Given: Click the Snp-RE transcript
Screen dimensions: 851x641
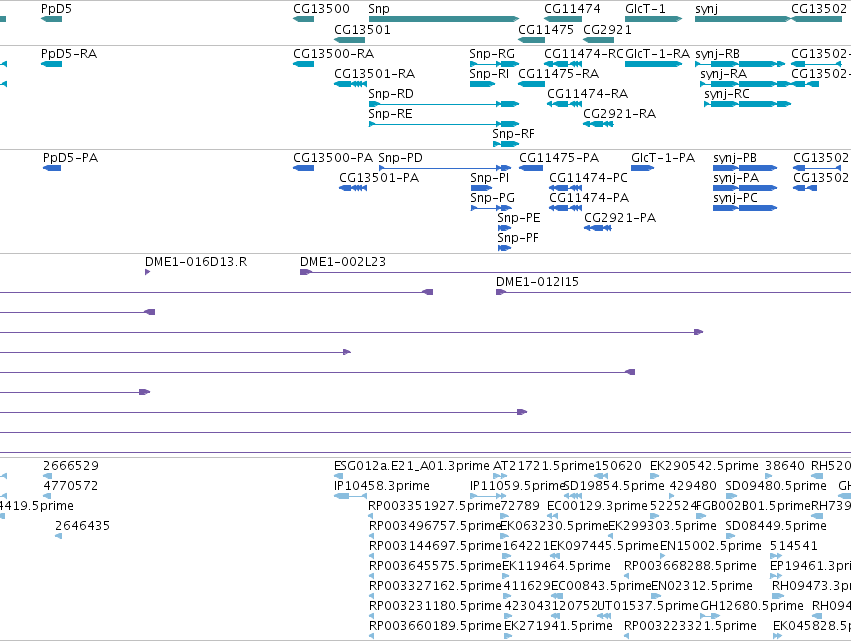Looking at the screenshot, I should click(x=443, y=124).
